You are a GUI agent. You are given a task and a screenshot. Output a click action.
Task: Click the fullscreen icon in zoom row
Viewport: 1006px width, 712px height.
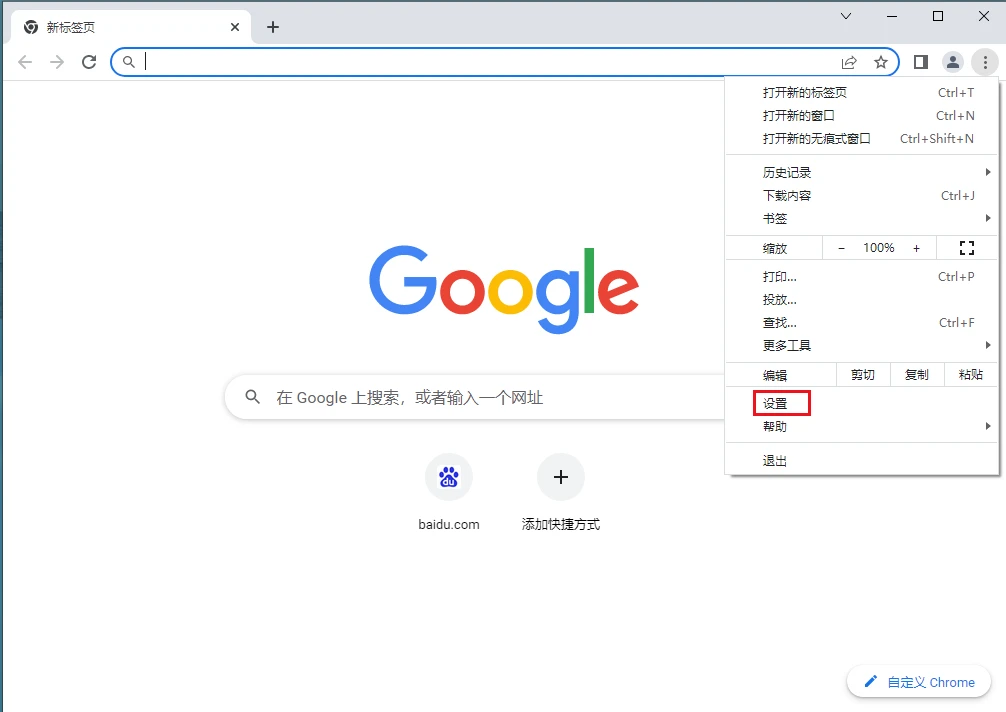point(967,248)
